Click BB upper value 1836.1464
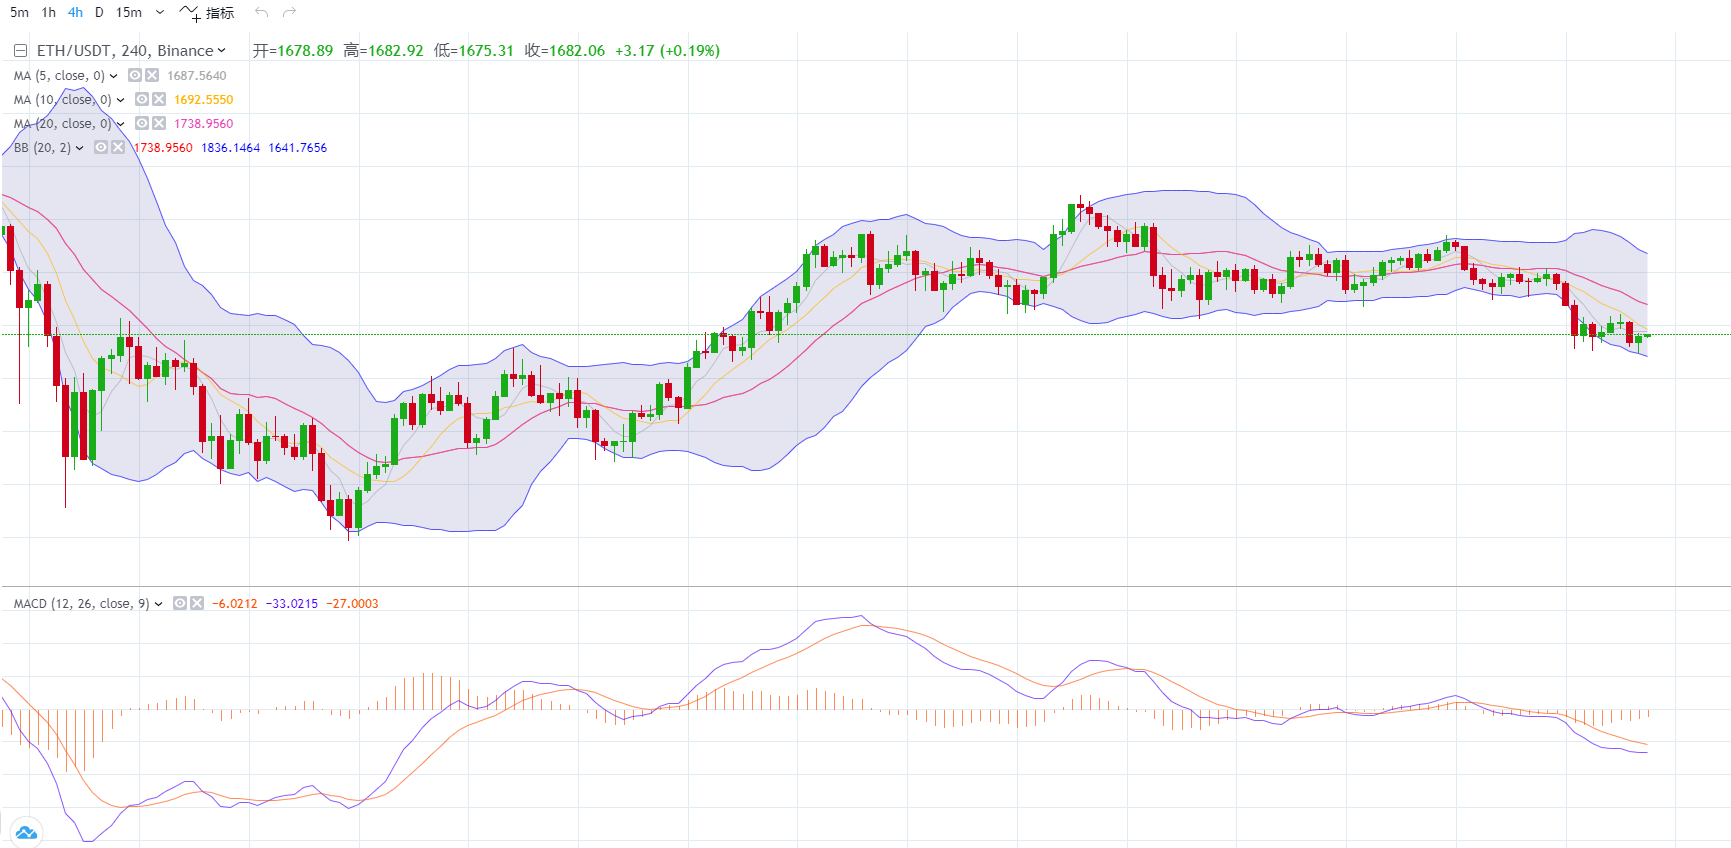The height and width of the screenshot is (848, 1731). 231,148
